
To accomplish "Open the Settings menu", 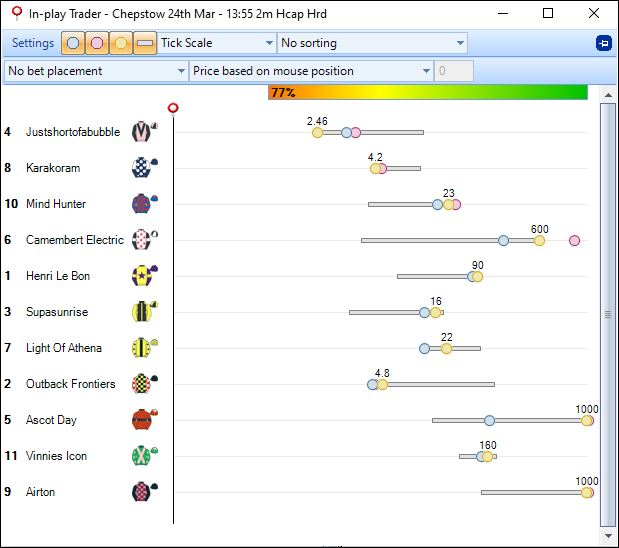I will pyautogui.click(x=33, y=43).
